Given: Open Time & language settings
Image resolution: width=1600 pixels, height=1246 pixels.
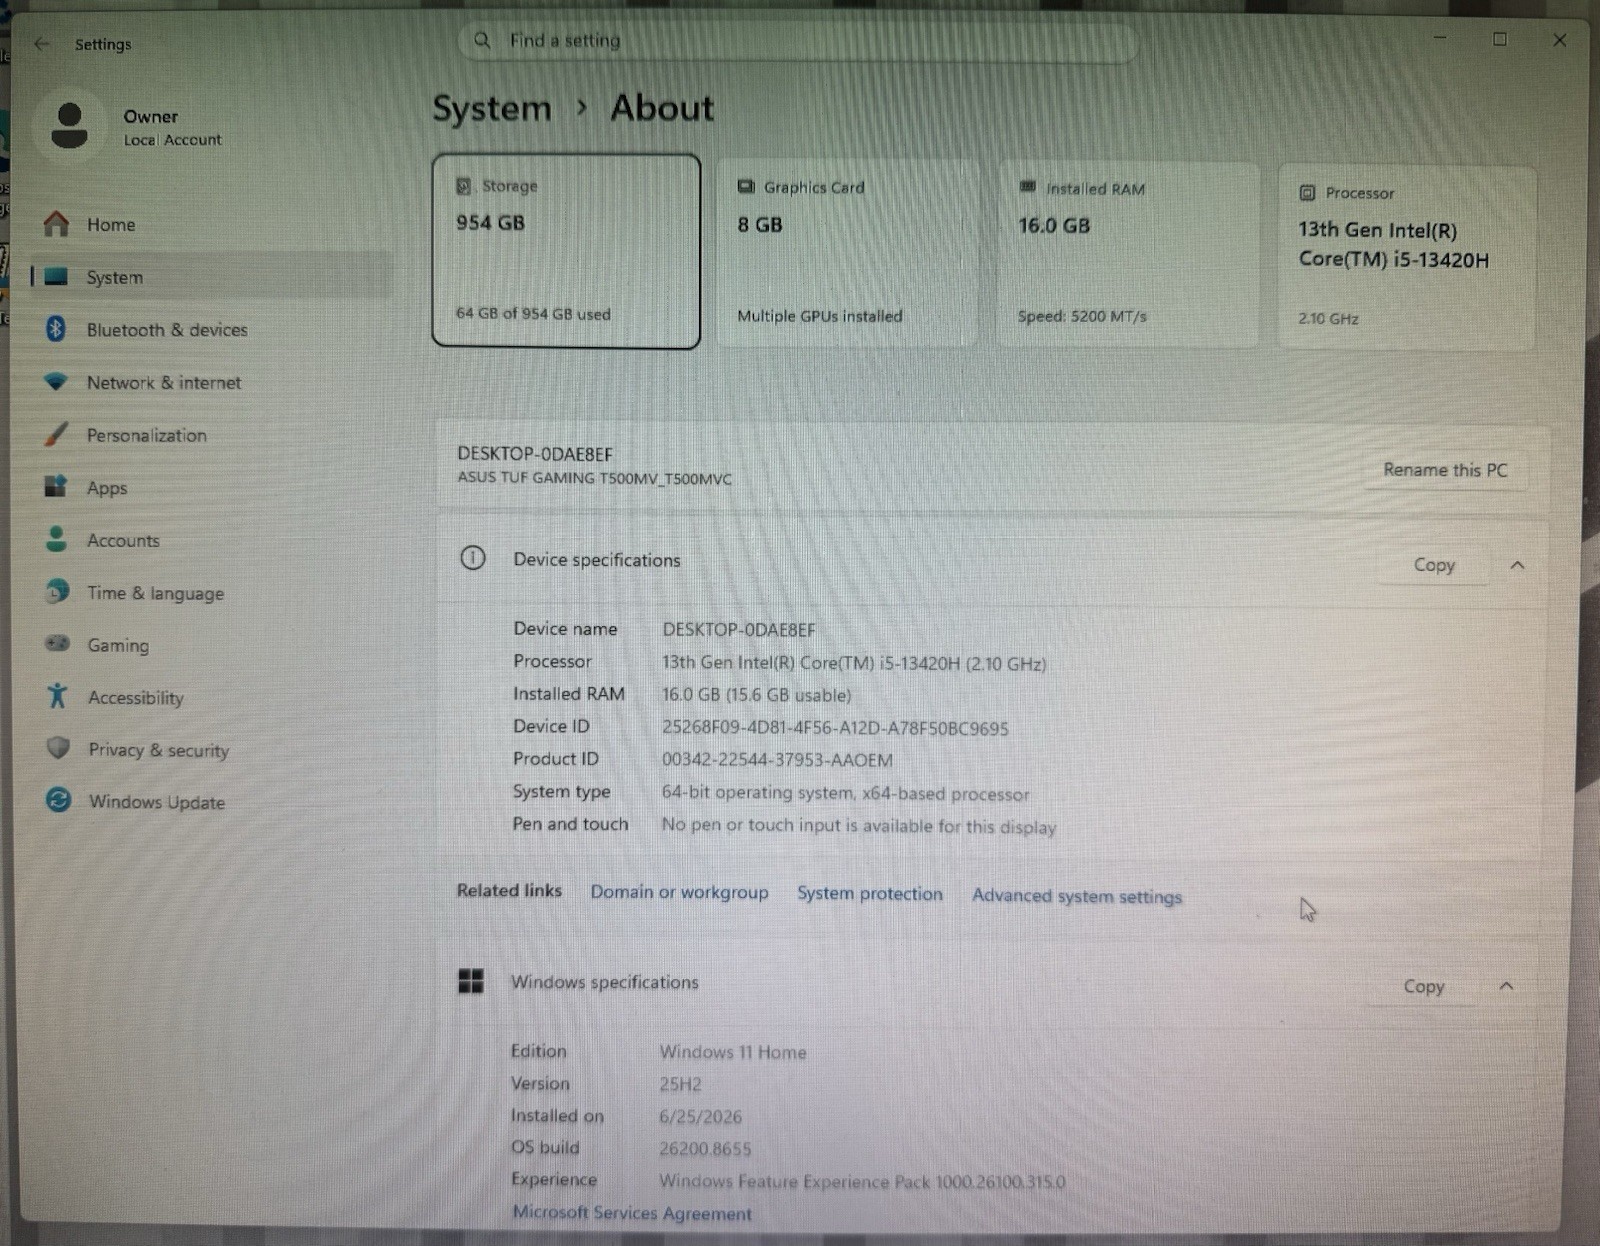Looking at the screenshot, I should pos(212,592).
